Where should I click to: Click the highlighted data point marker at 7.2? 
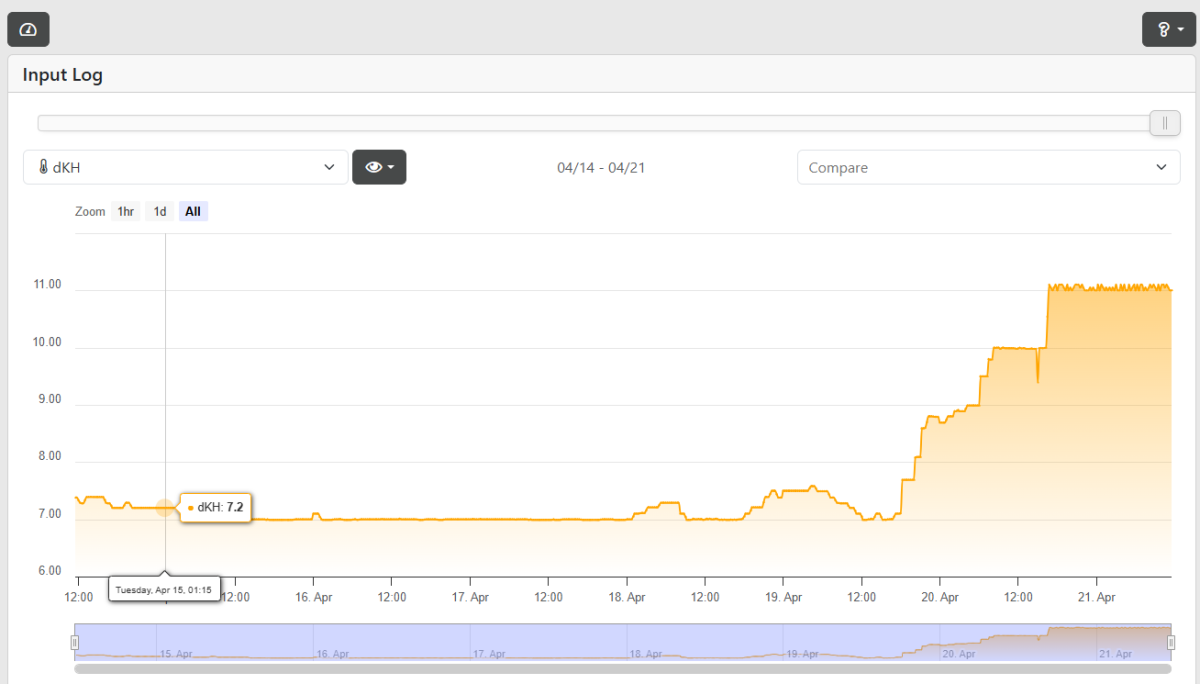click(165, 508)
